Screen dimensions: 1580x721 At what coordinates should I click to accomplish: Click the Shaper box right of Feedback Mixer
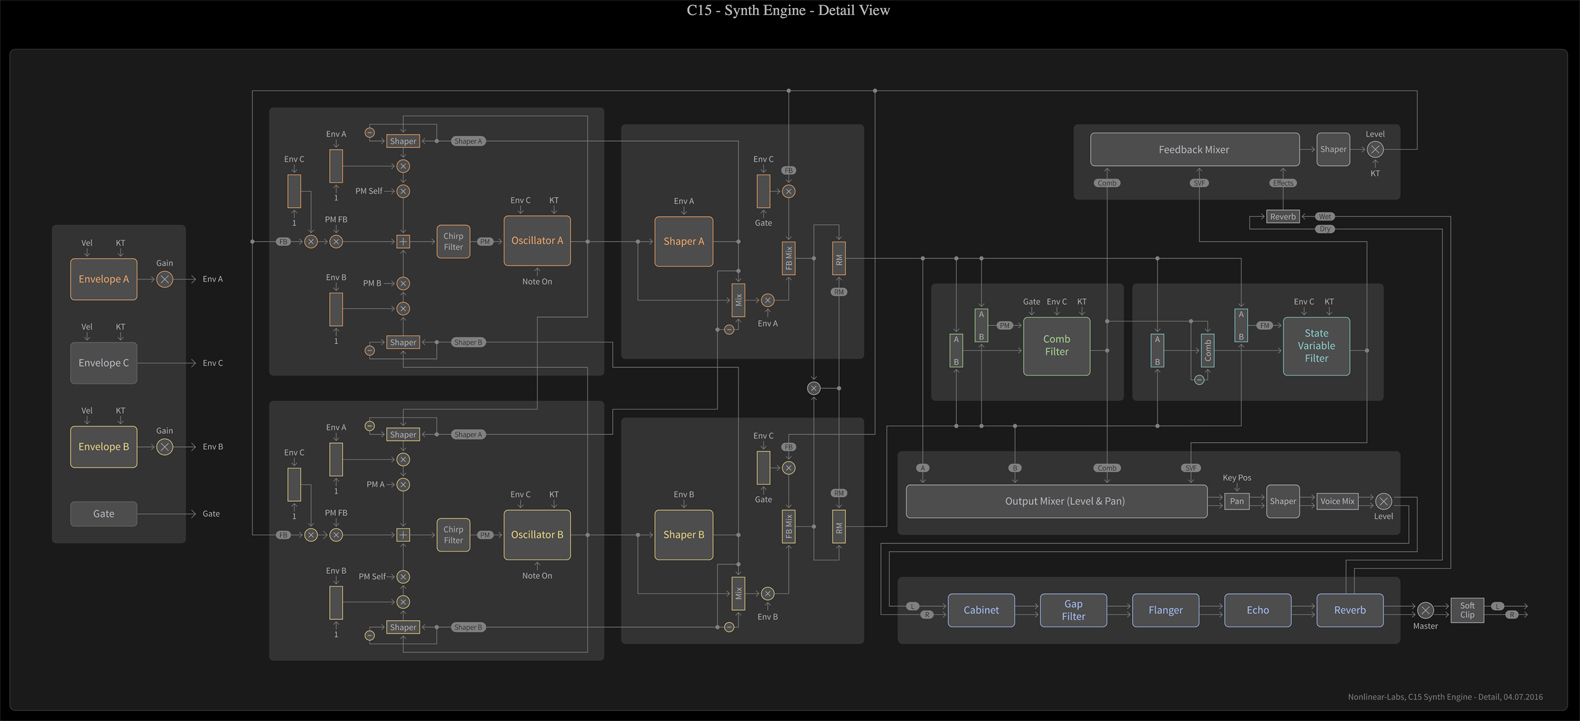[1333, 149]
